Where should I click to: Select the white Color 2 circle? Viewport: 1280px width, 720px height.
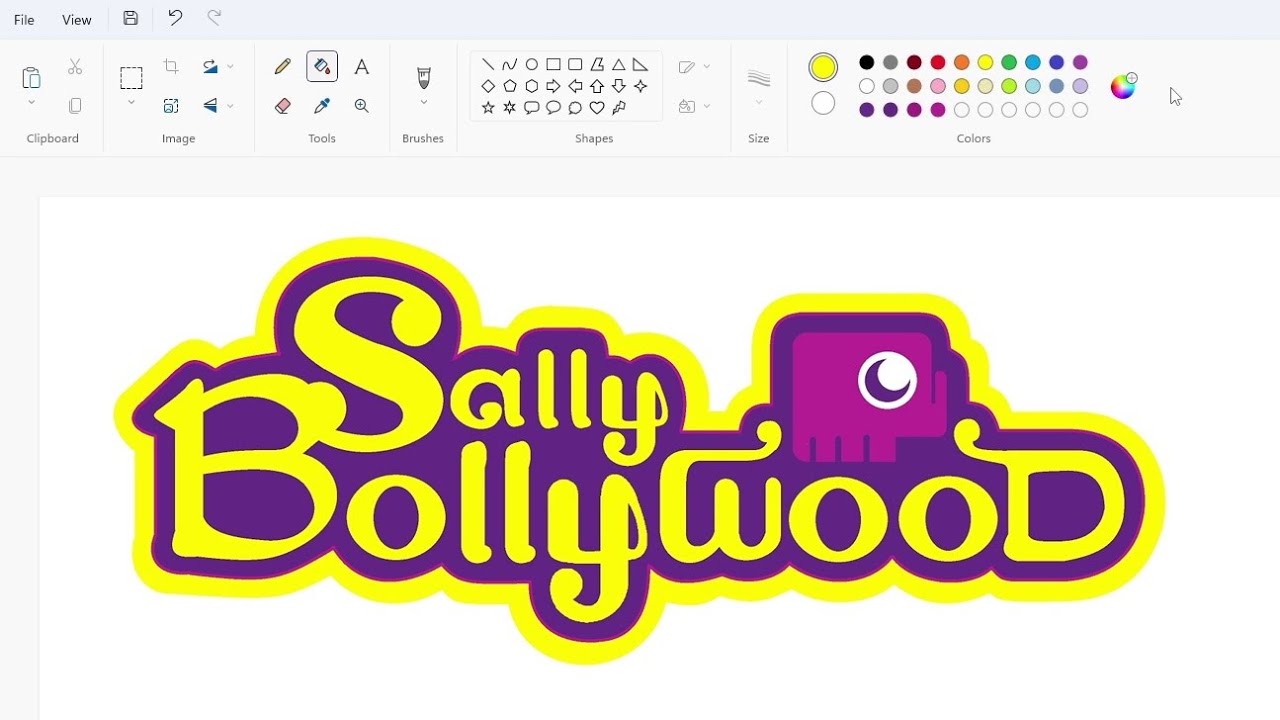(x=823, y=103)
